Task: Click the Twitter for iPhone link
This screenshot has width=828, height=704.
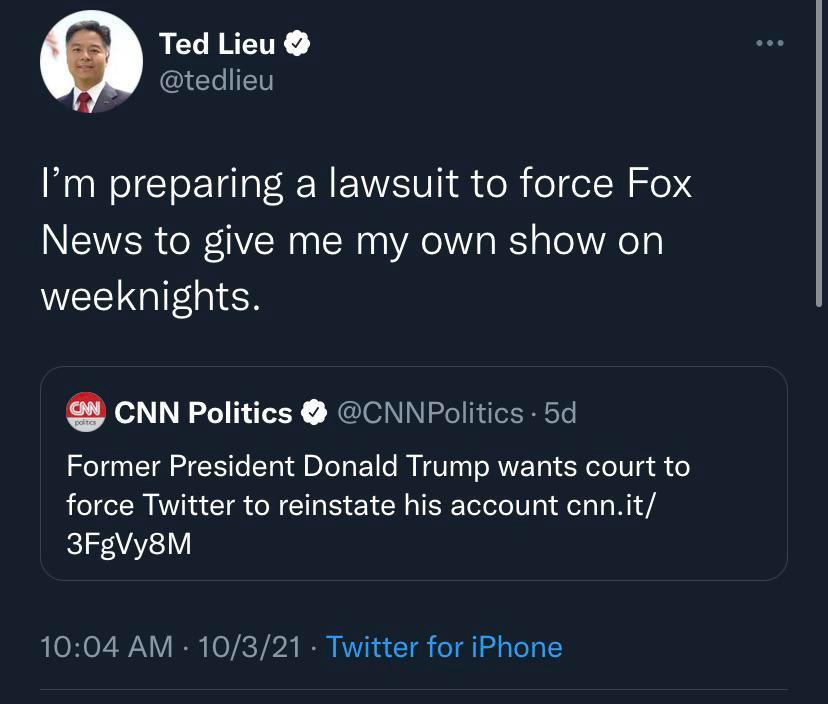Action: click(x=446, y=647)
